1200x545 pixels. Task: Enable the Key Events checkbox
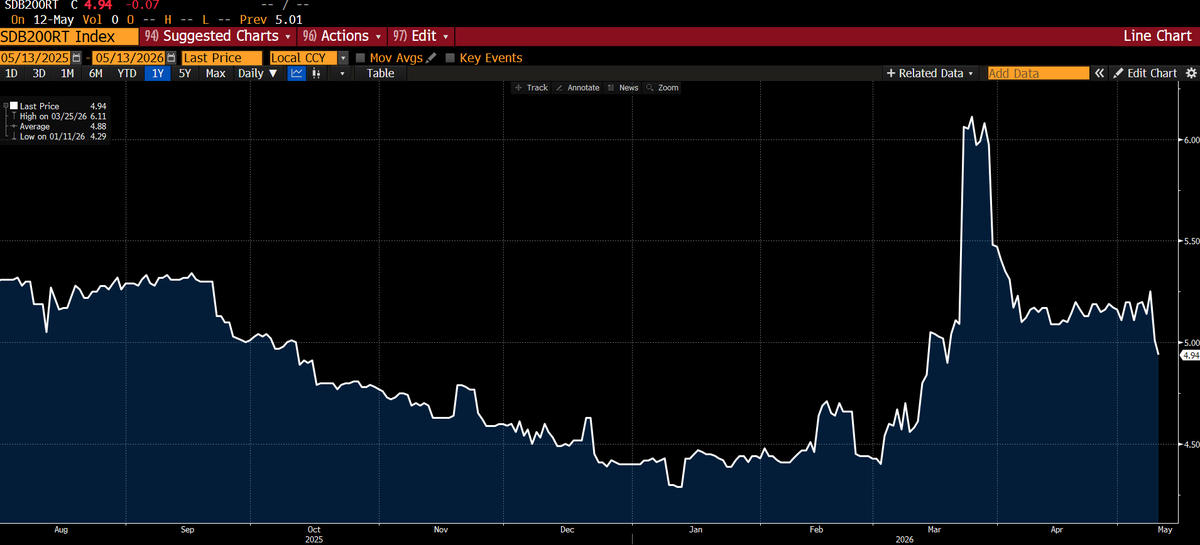coord(450,58)
